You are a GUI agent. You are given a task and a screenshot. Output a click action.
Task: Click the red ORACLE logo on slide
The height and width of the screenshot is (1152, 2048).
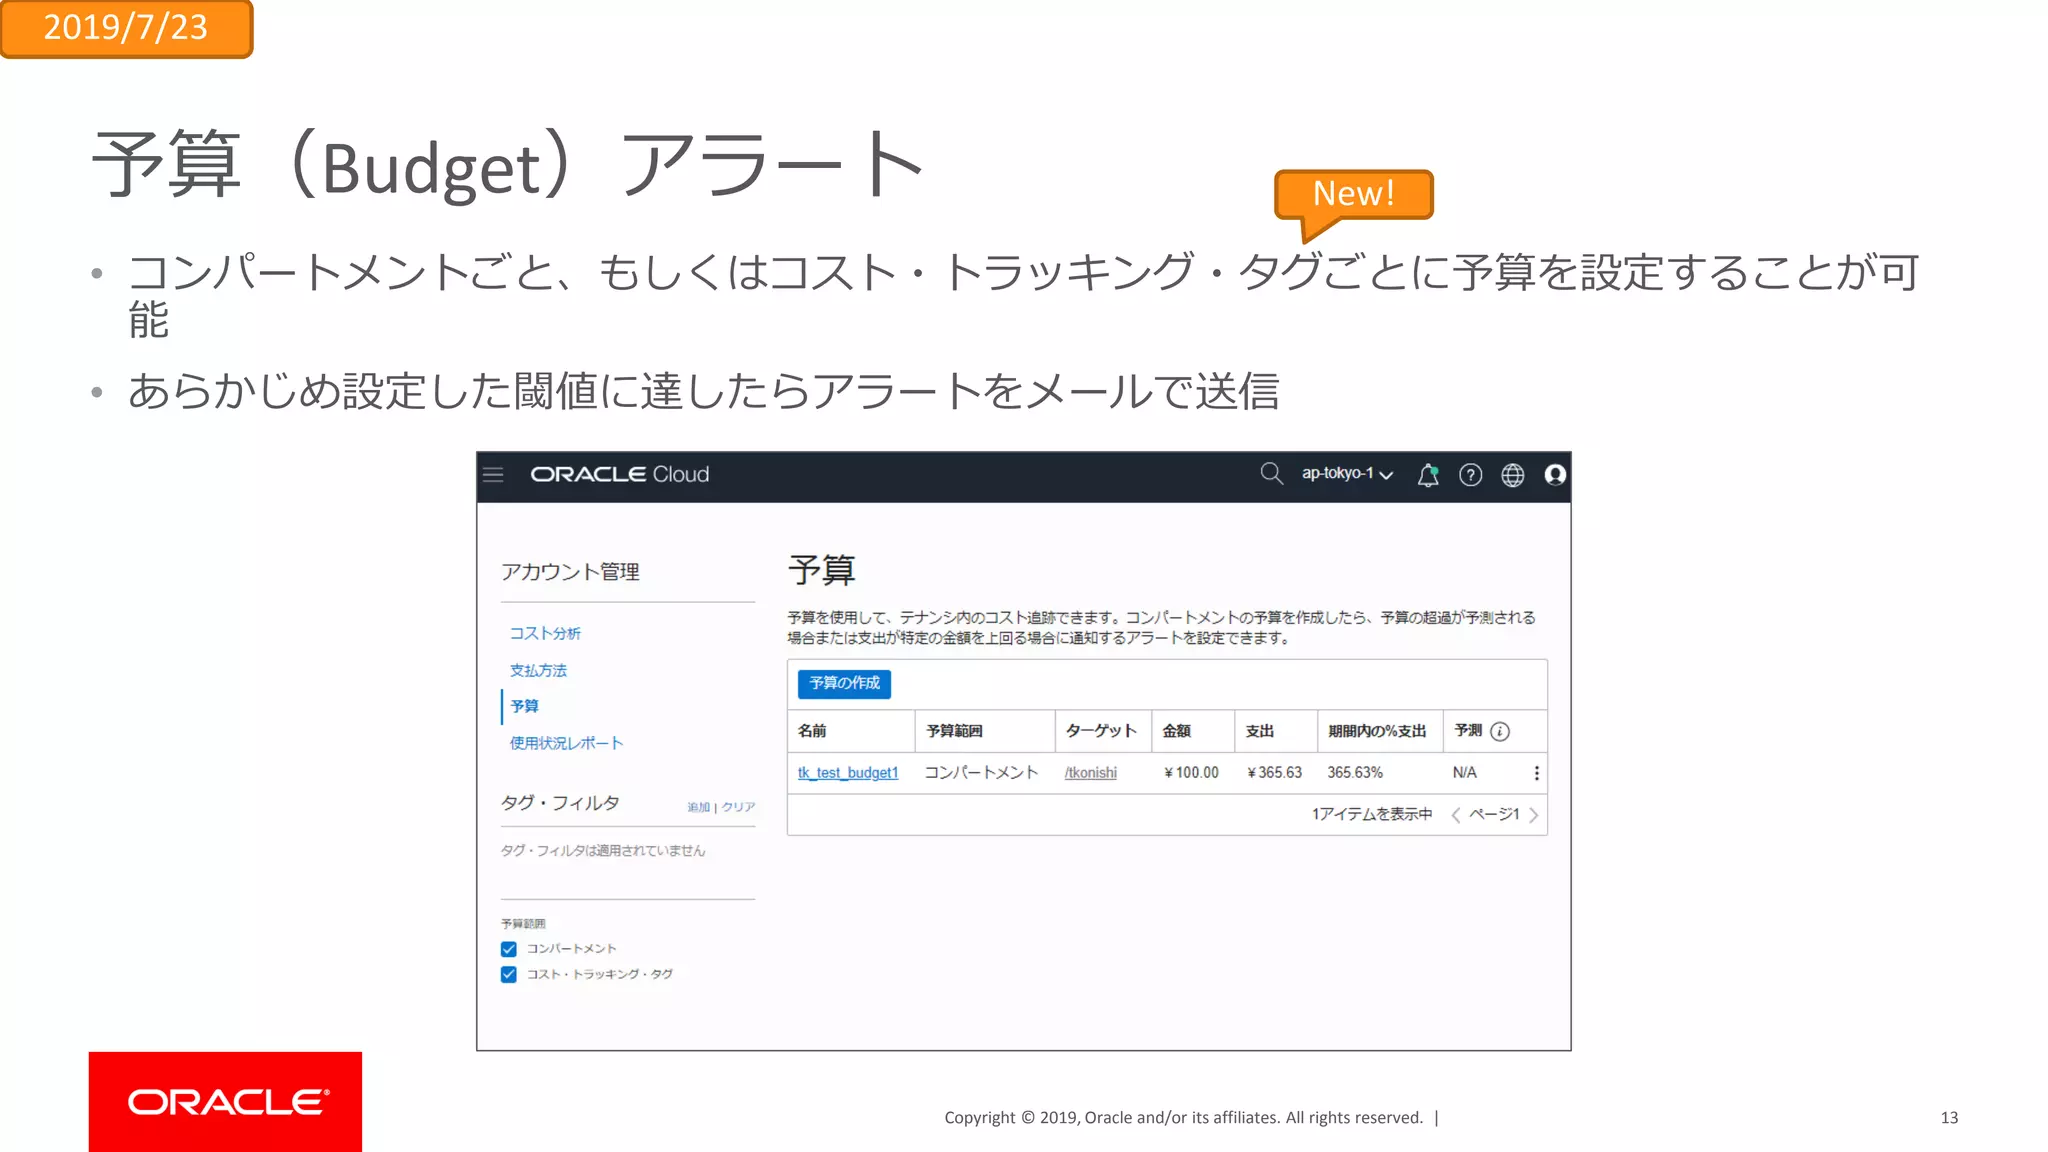pos(225,1102)
